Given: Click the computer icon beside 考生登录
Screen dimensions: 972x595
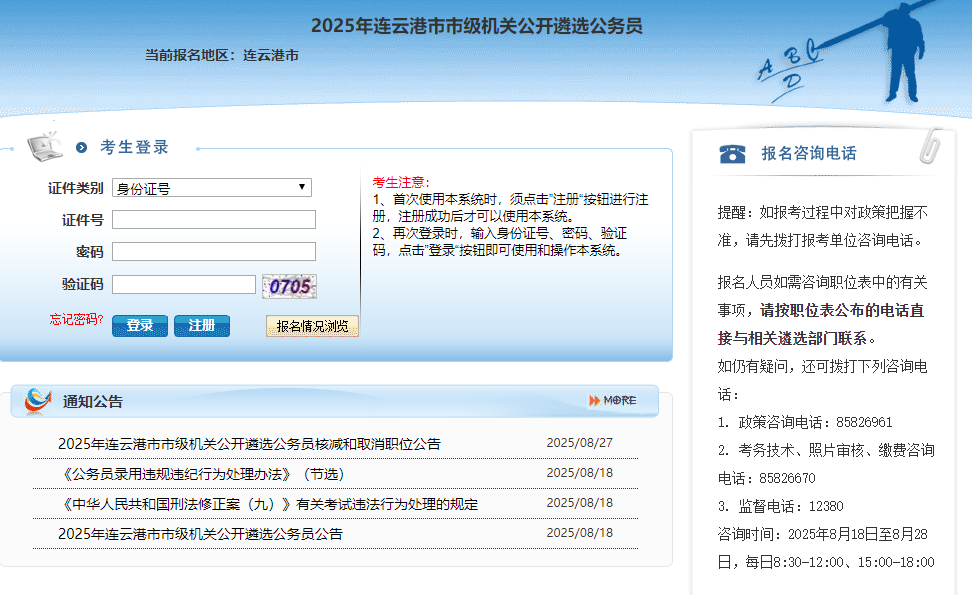Looking at the screenshot, I should tap(45, 146).
